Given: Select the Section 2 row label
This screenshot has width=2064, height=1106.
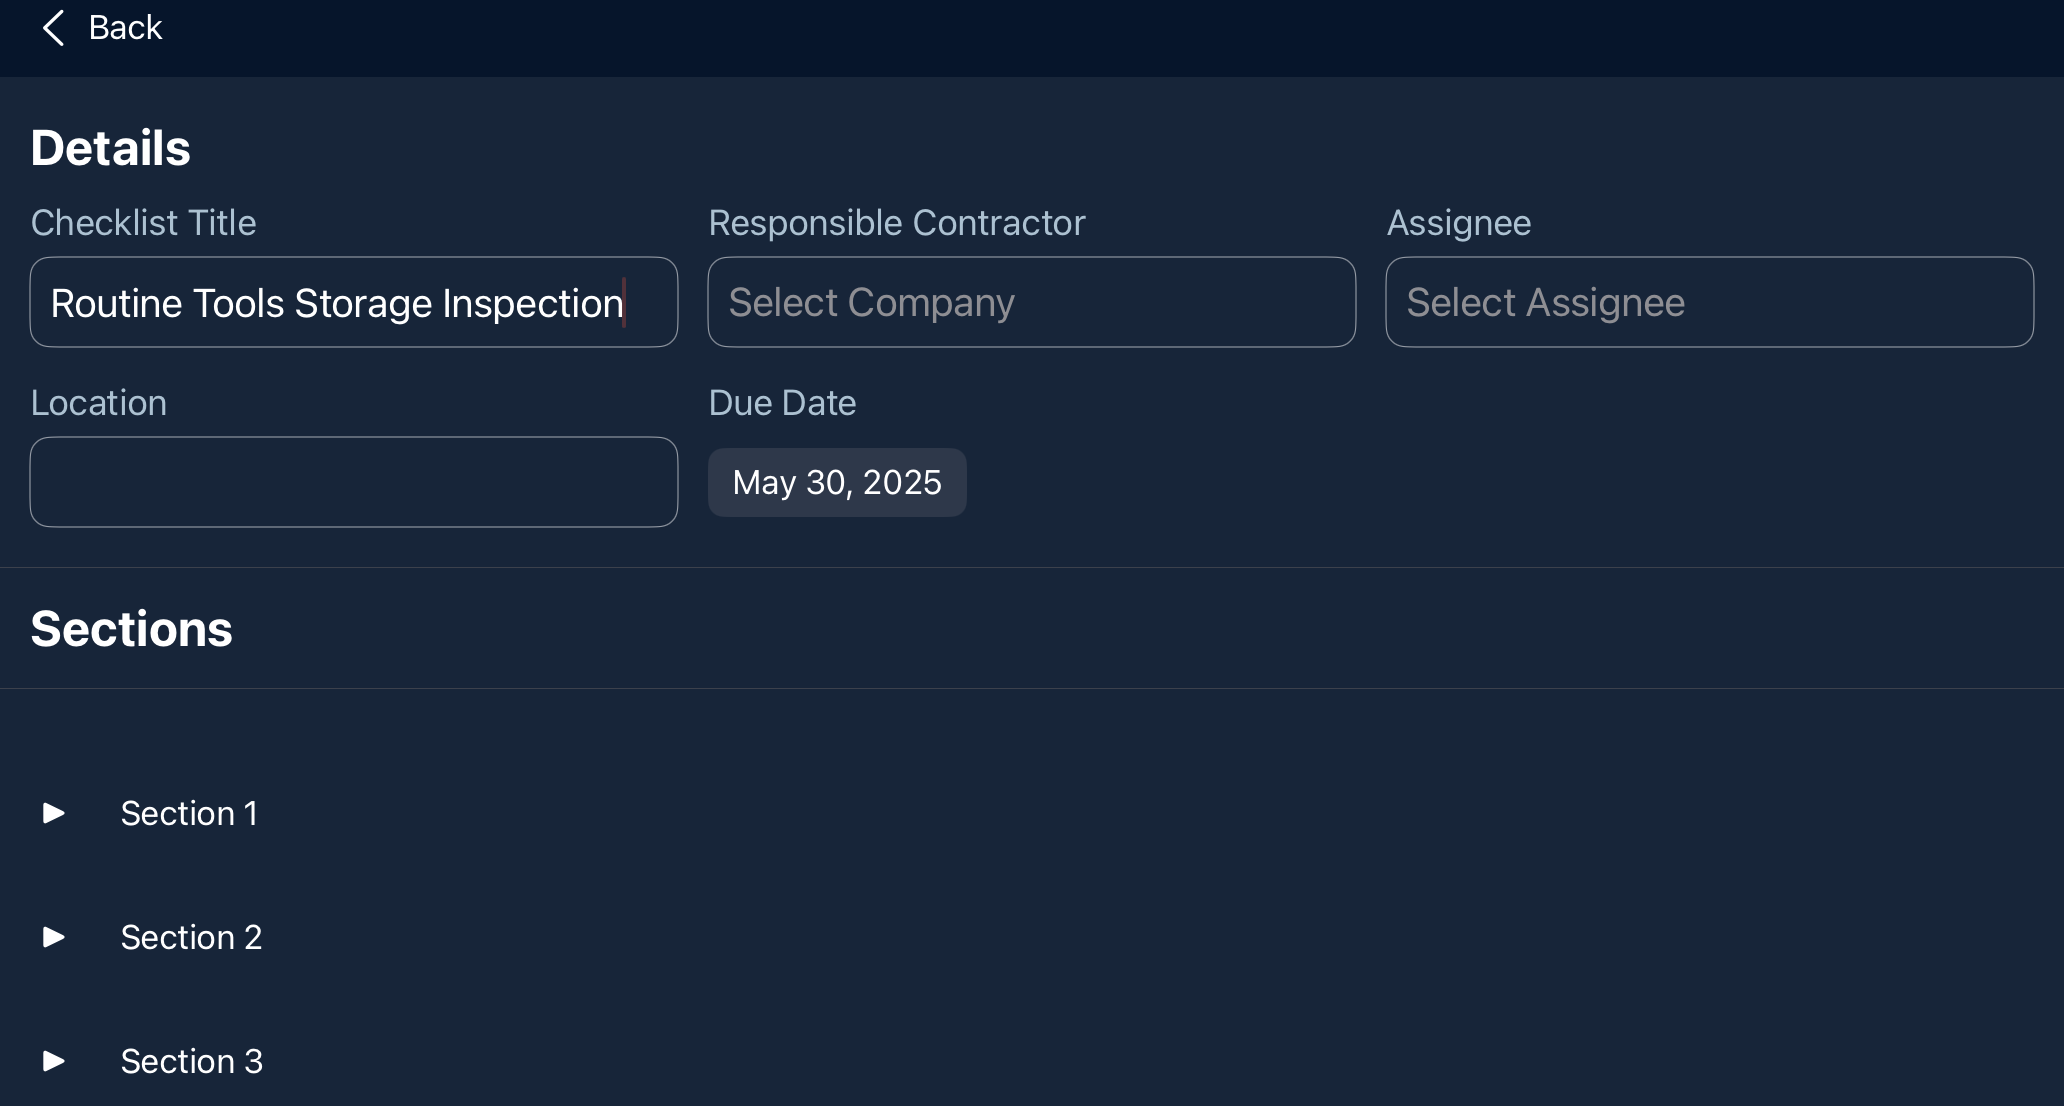Looking at the screenshot, I should tap(191, 937).
